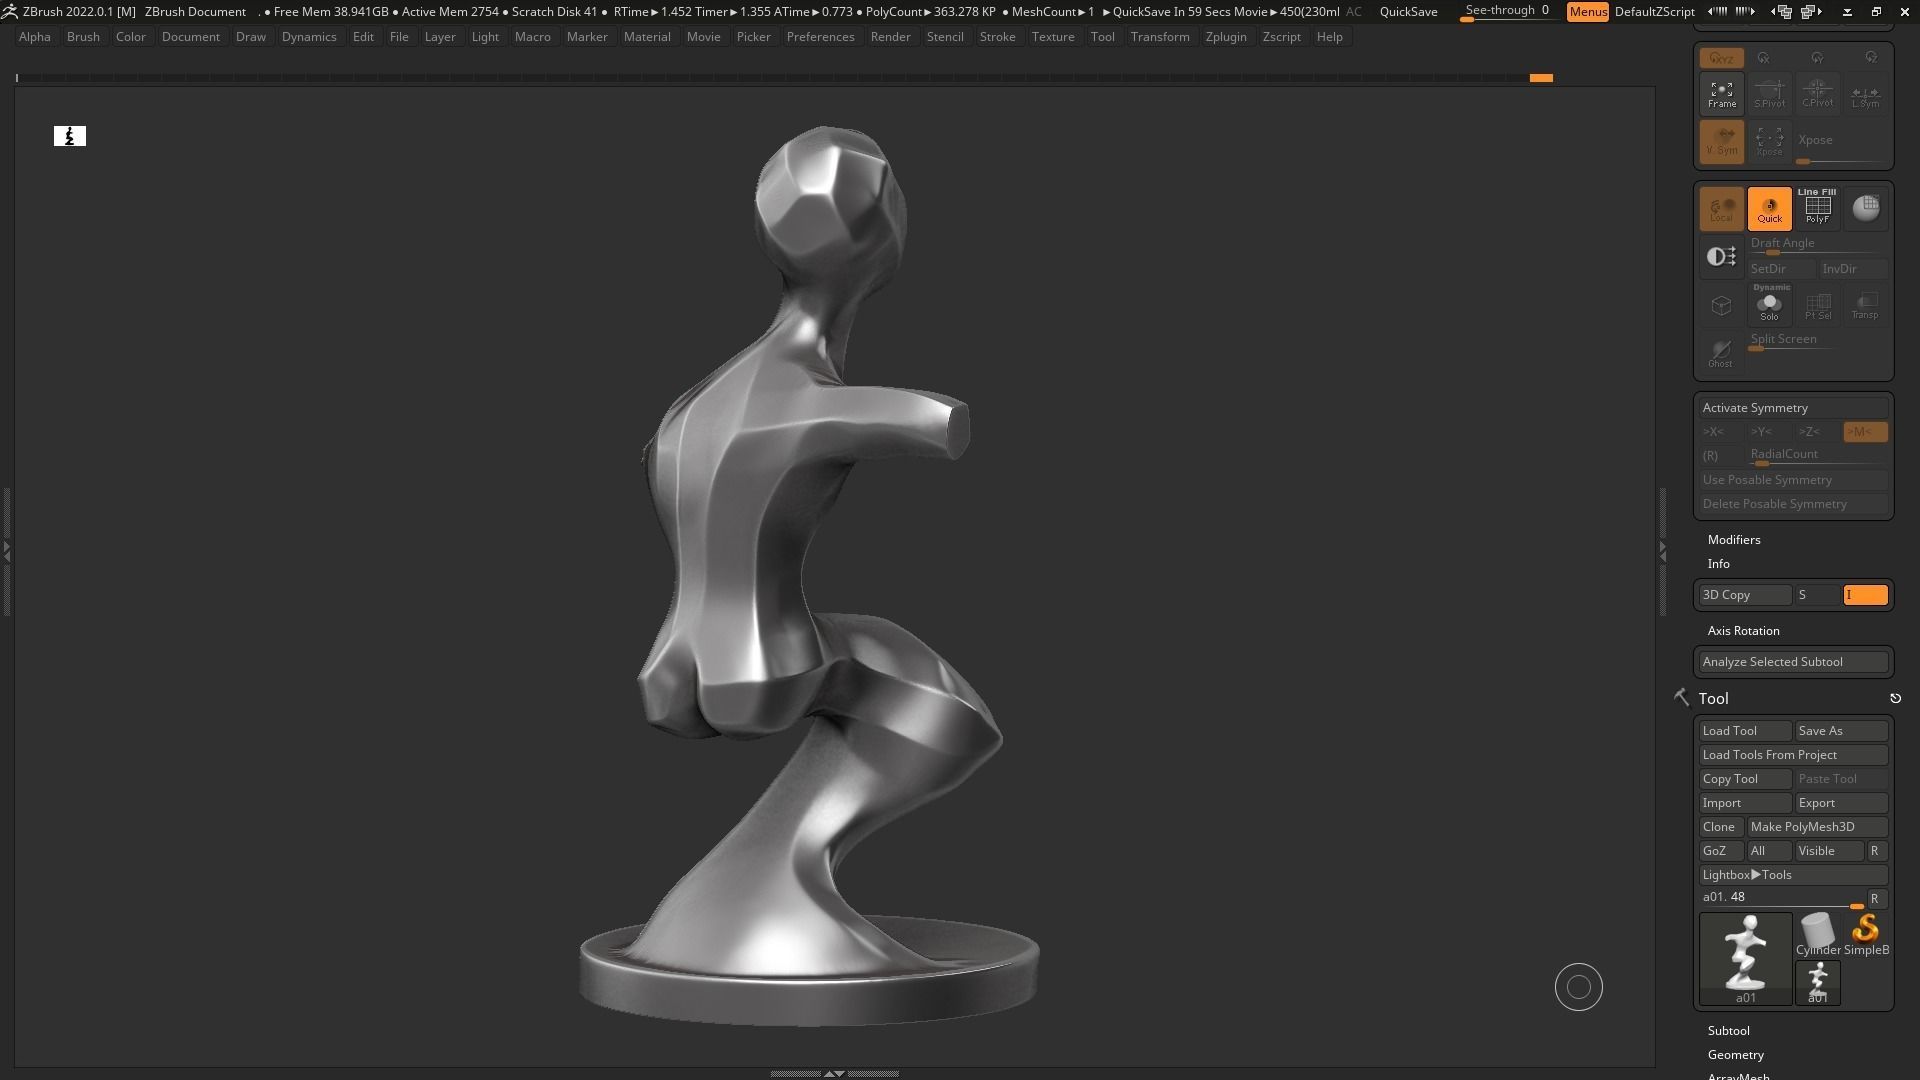Click Make PolyMesh3D button

pos(1817,827)
